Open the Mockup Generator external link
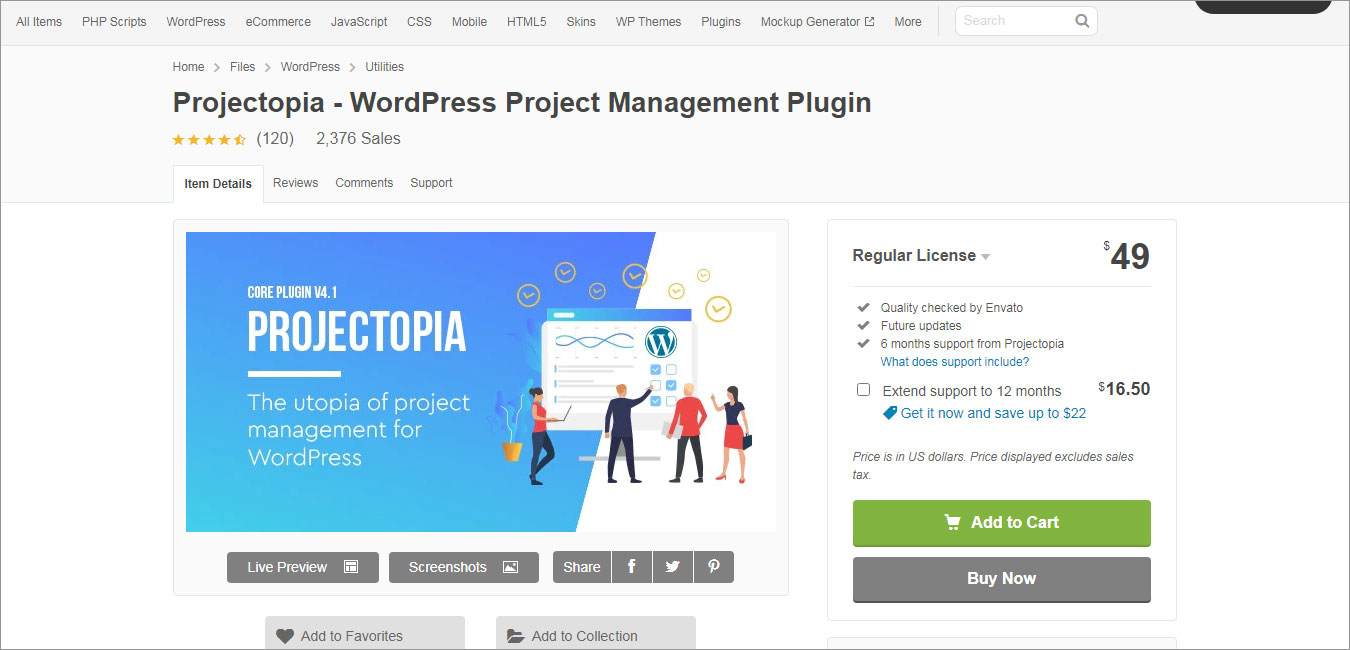Image resolution: width=1350 pixels, height=650 pixels. pos(817,21)
